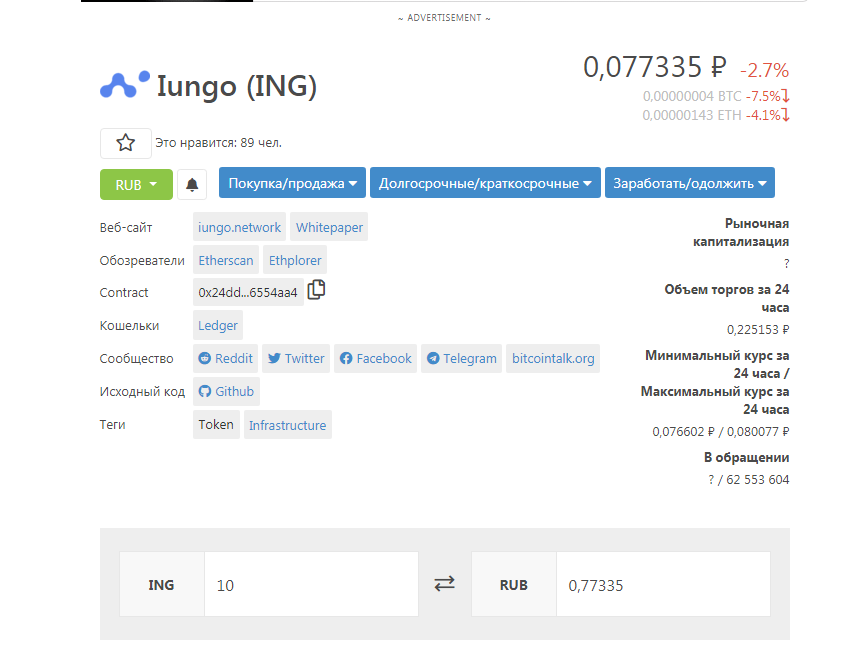Click the favorite star icon
The height and width of the screenshot is (647, 860).
pyautogui.click(x=126, y=143)
